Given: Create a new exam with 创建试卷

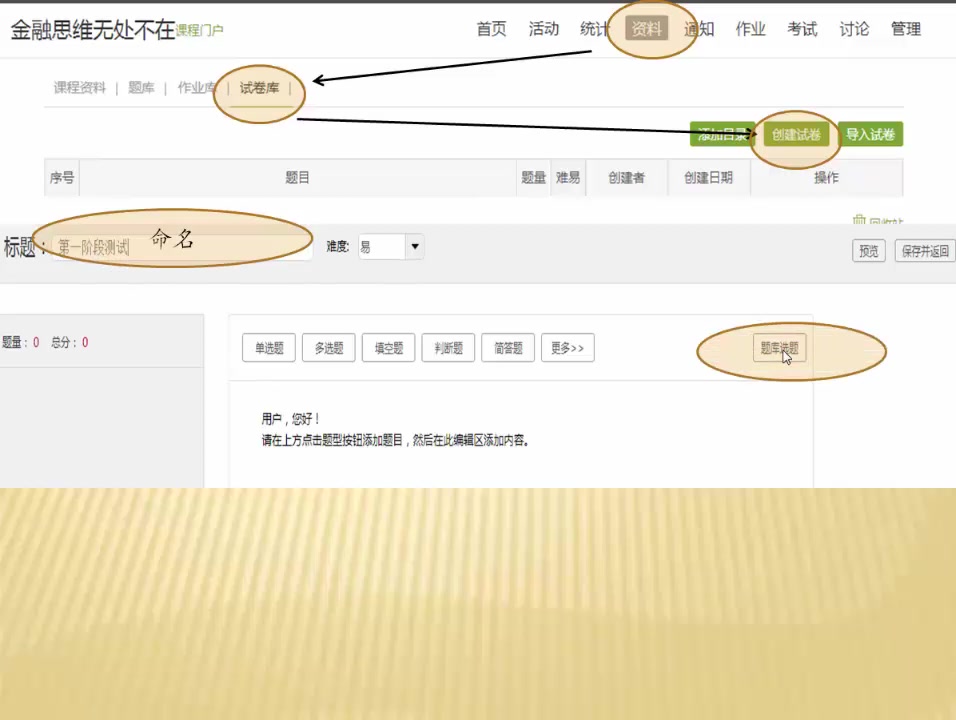Looking at the screenshot, I should click(795, 134).
